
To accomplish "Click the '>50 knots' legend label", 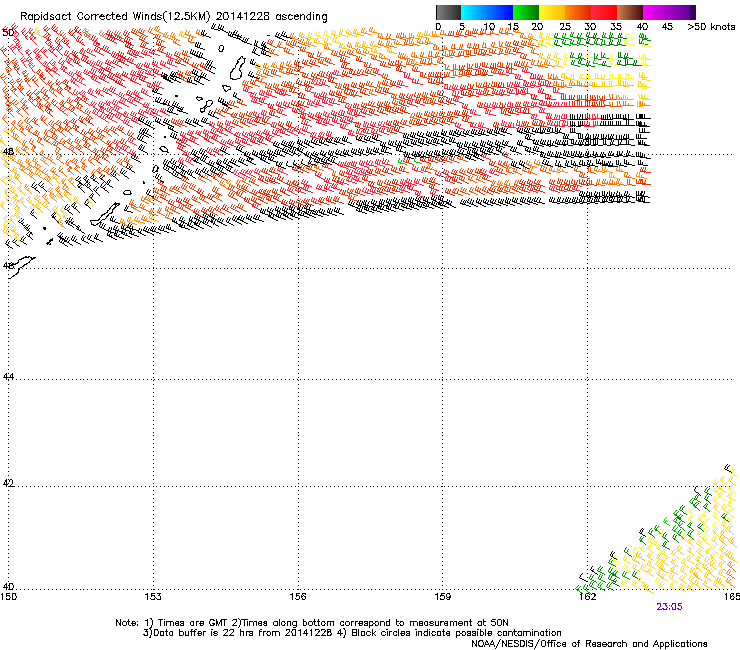I will [711, 27].
